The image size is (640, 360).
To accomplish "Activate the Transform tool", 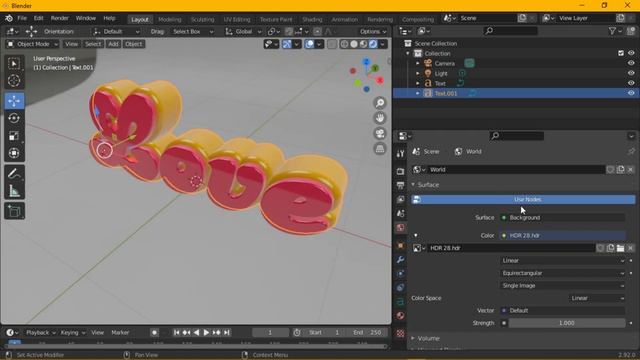I will coord(14,153).
